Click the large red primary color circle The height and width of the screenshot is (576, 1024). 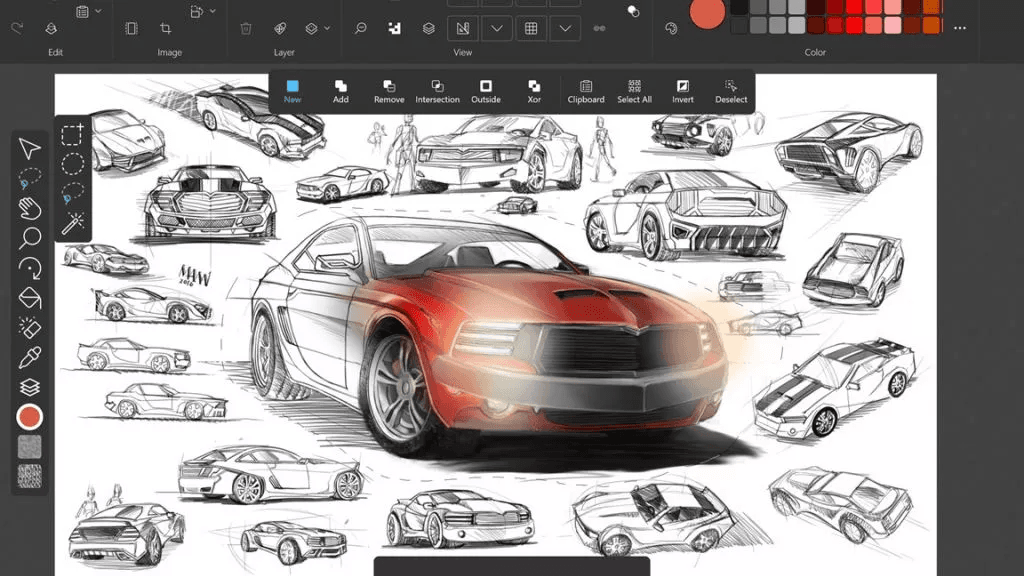707,13
